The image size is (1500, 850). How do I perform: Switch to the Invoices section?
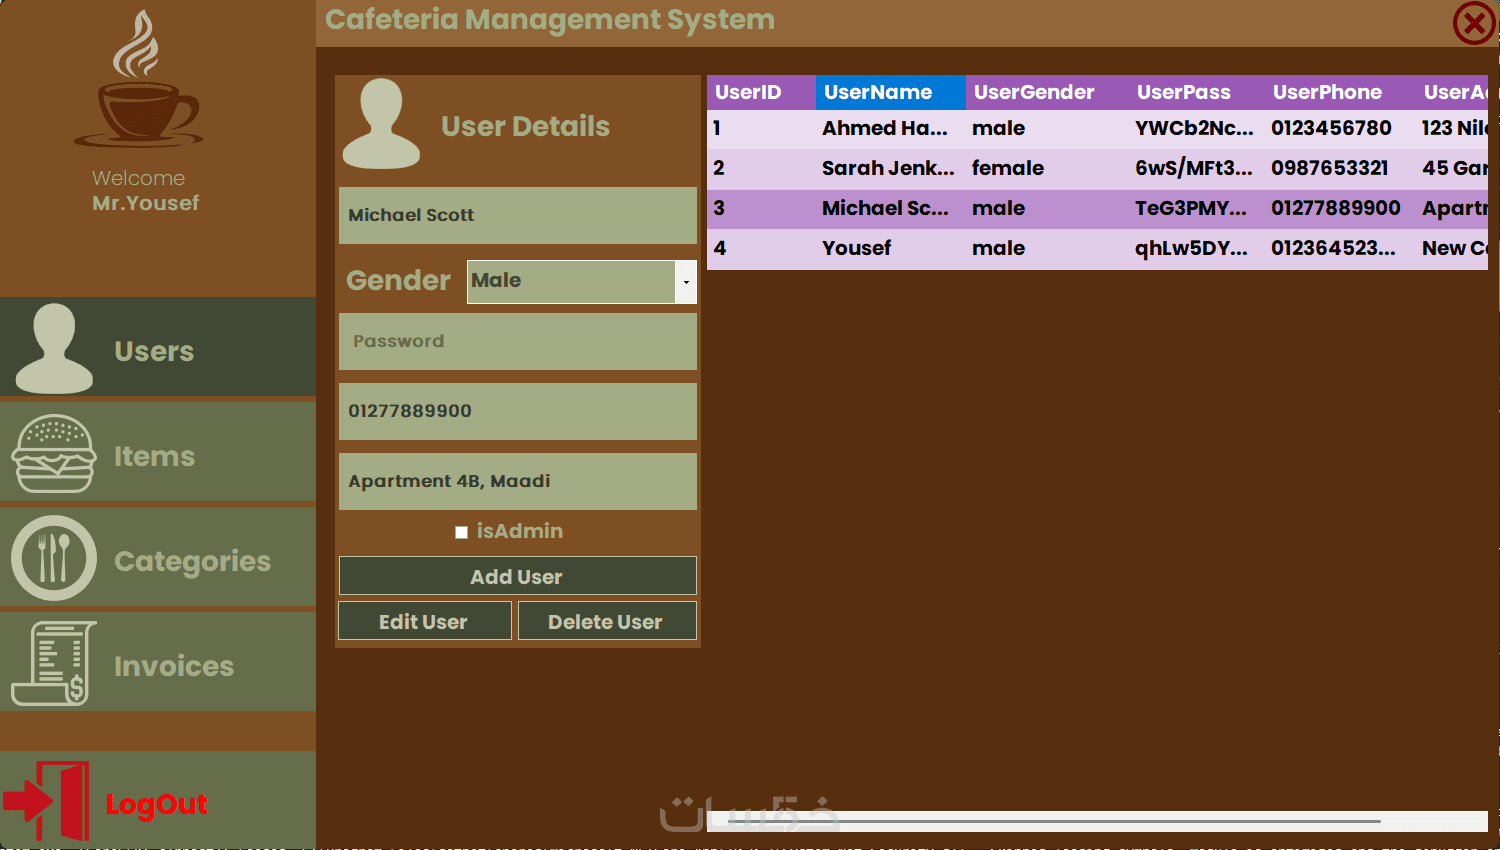[174, 666]
